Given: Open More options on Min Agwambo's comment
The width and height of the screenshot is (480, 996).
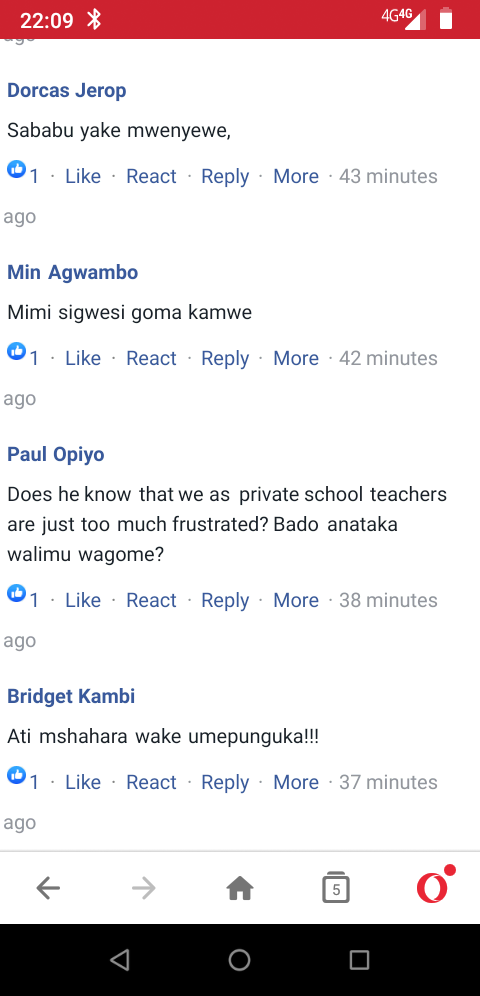Looking at the screenshot, I should tap(296, 358).
